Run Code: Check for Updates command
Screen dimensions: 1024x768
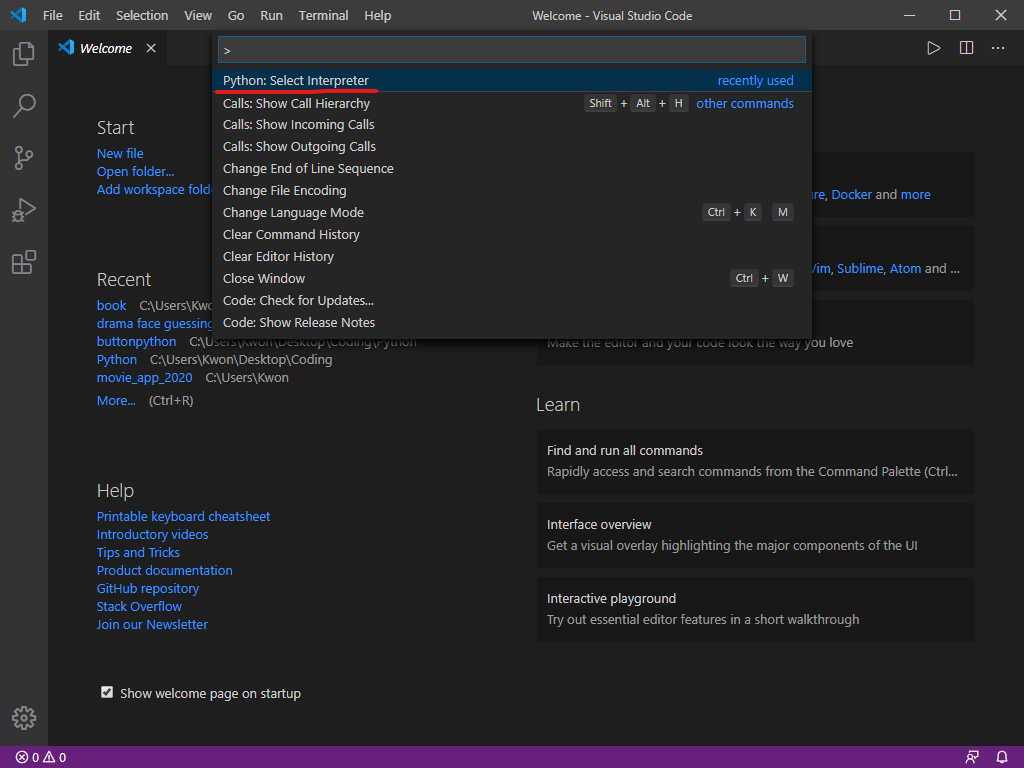[512, 300]
